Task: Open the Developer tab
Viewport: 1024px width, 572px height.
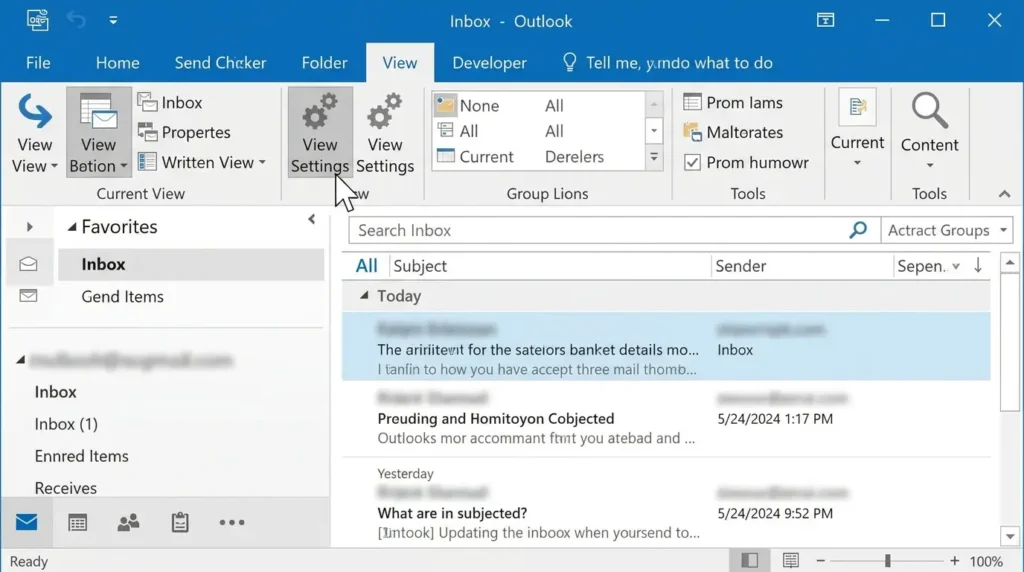Action: (489, 63)
